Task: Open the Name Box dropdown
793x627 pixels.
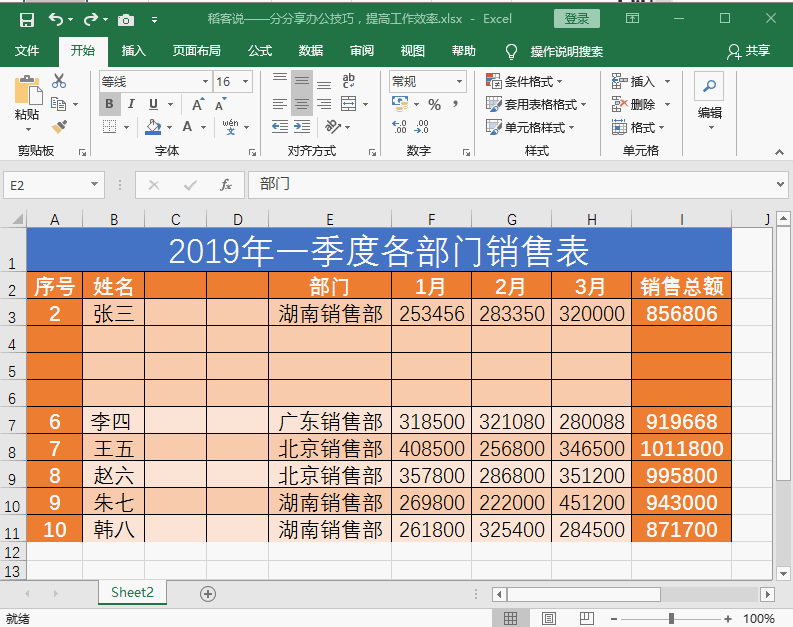Action: (x=94, y=185)
